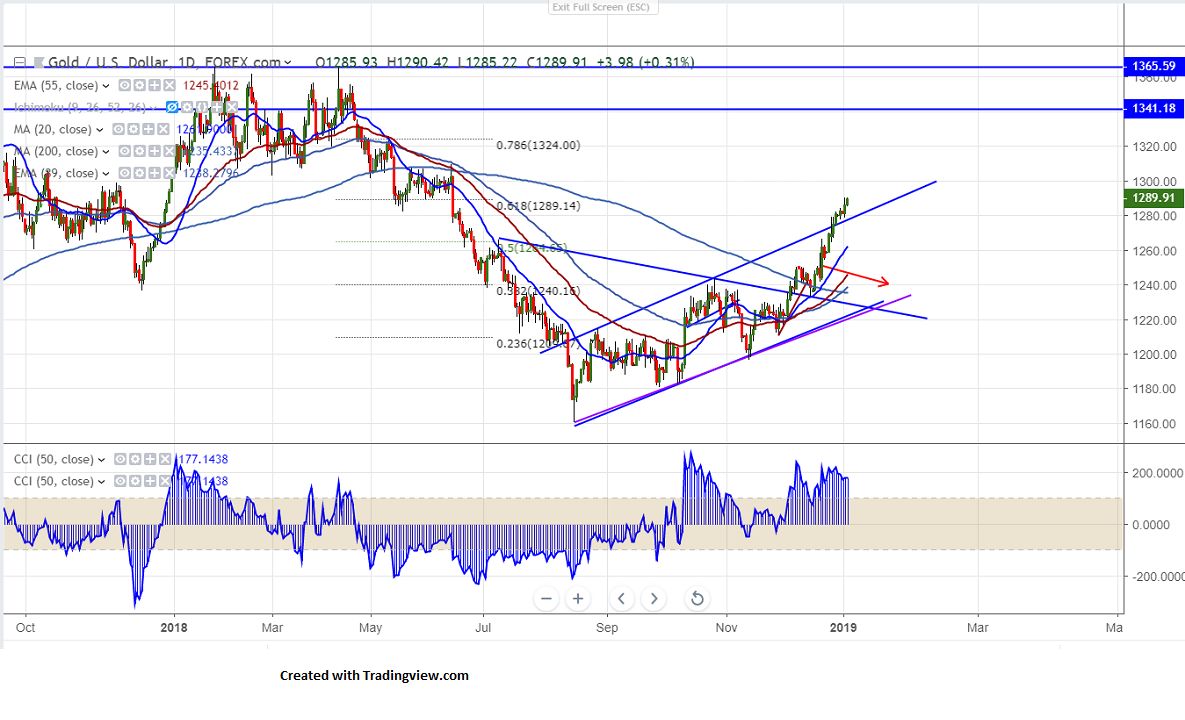1185x720 pixels.
Task: Hide the MA (200, close) line
Action: [x=125, y=151]
